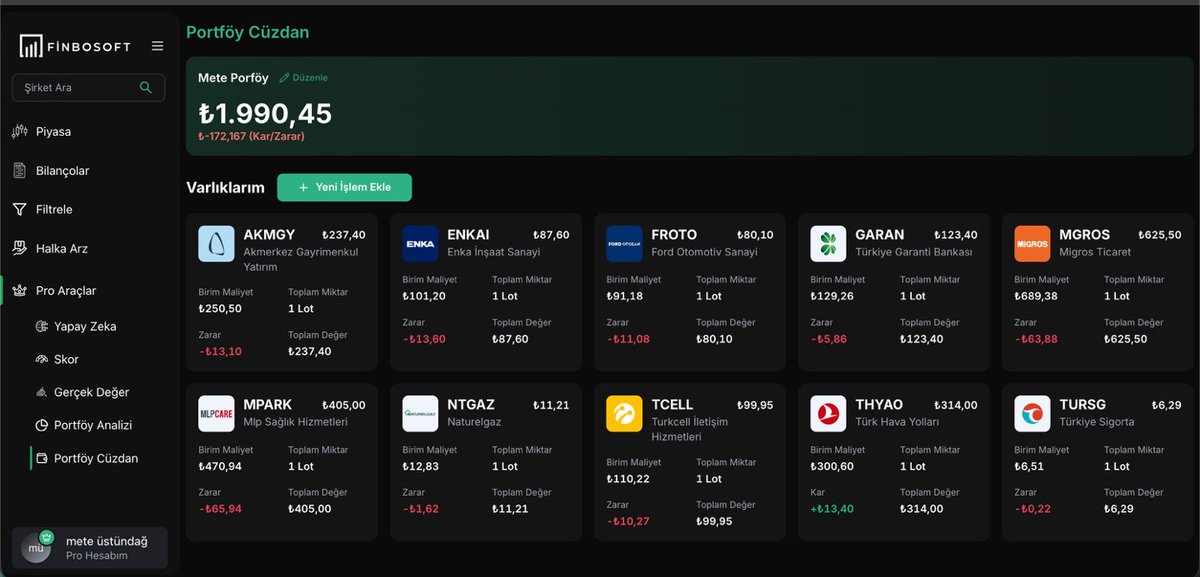Click the ENKAI Enka logo
The height and width of the screenshot is (577, 1200).
pyautogui.click(x=421, y=244)
